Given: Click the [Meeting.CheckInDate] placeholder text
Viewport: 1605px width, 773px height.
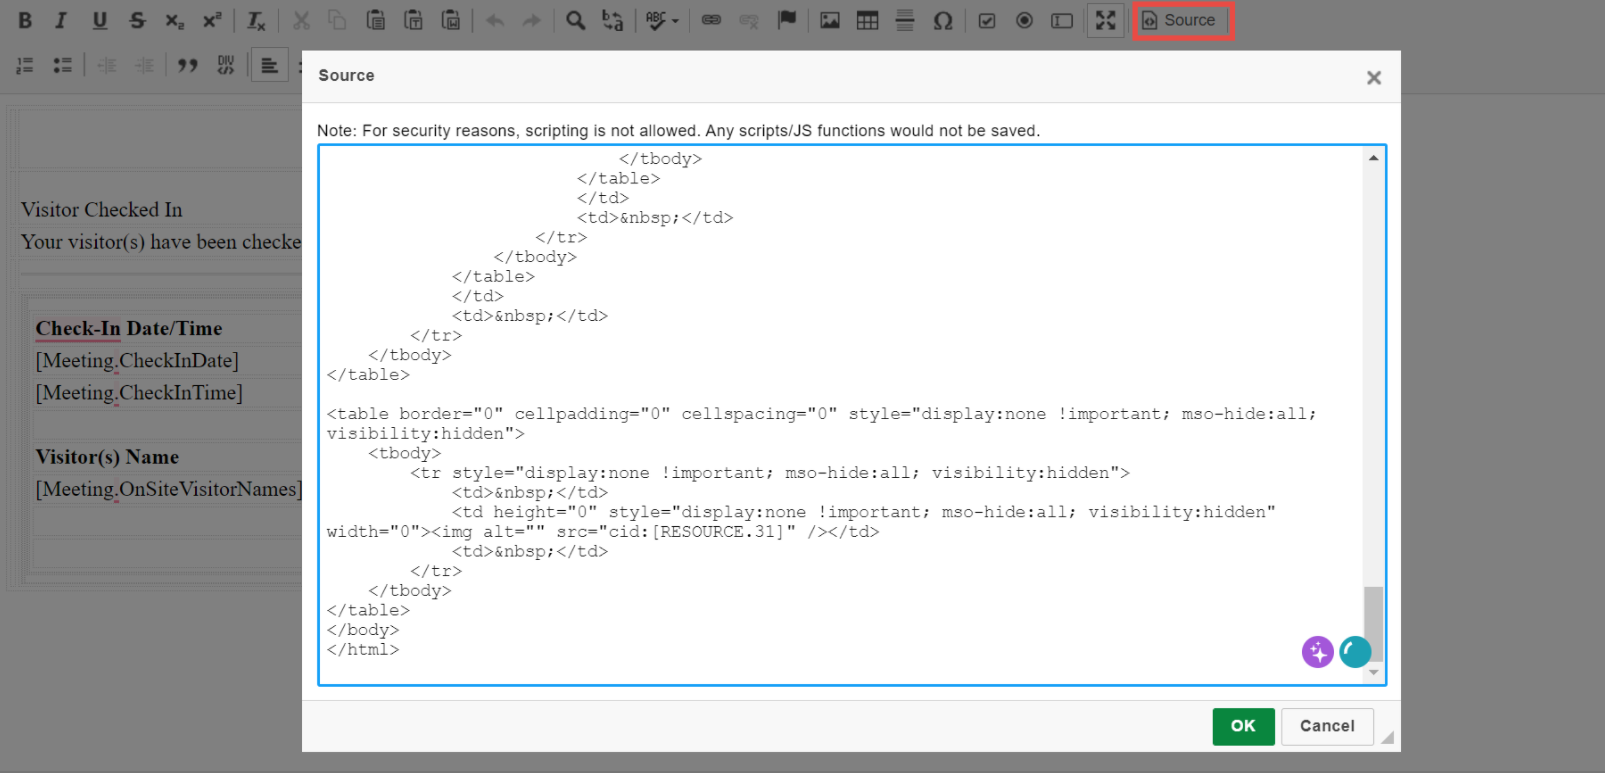Looking at the screenshot, I should click(137, 361).
